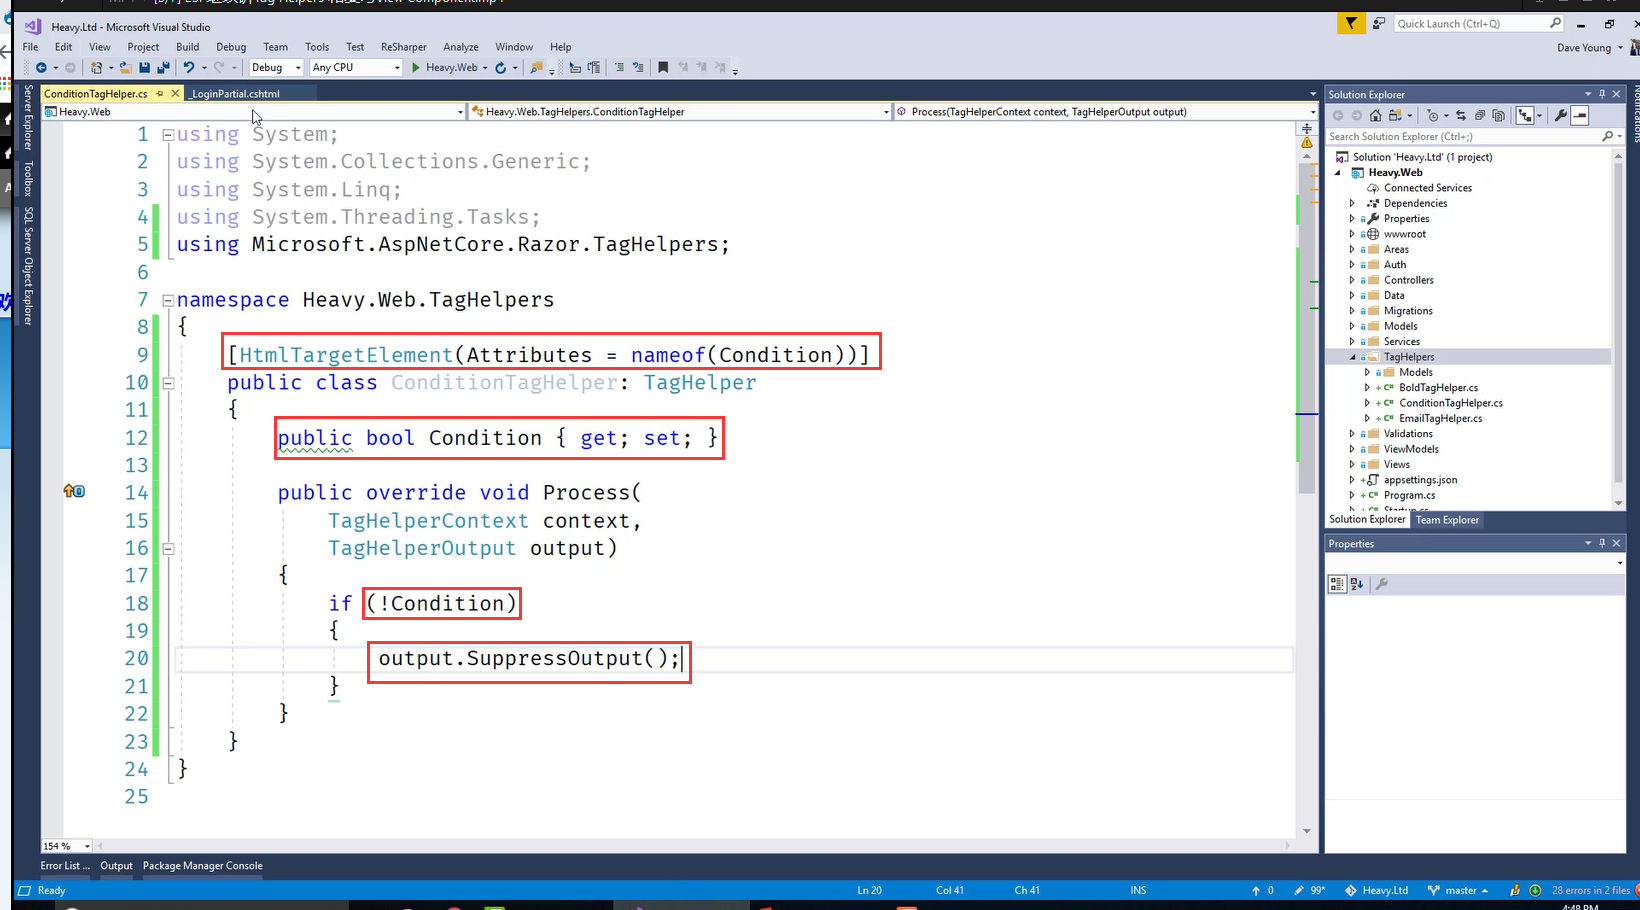
Task: Collapse the Process method outlining at line 16
Action: (x=168, y=548)
